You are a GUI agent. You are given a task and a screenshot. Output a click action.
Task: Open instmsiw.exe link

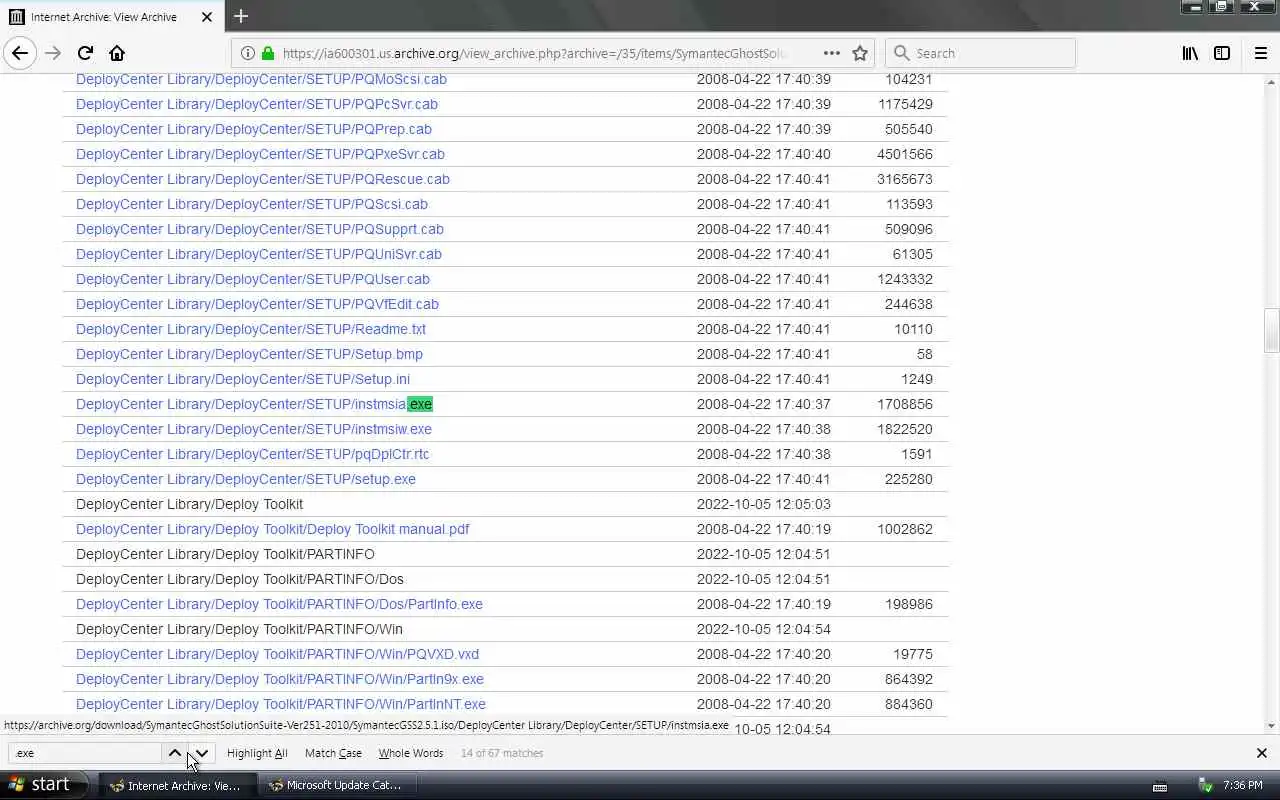[254, 429]
